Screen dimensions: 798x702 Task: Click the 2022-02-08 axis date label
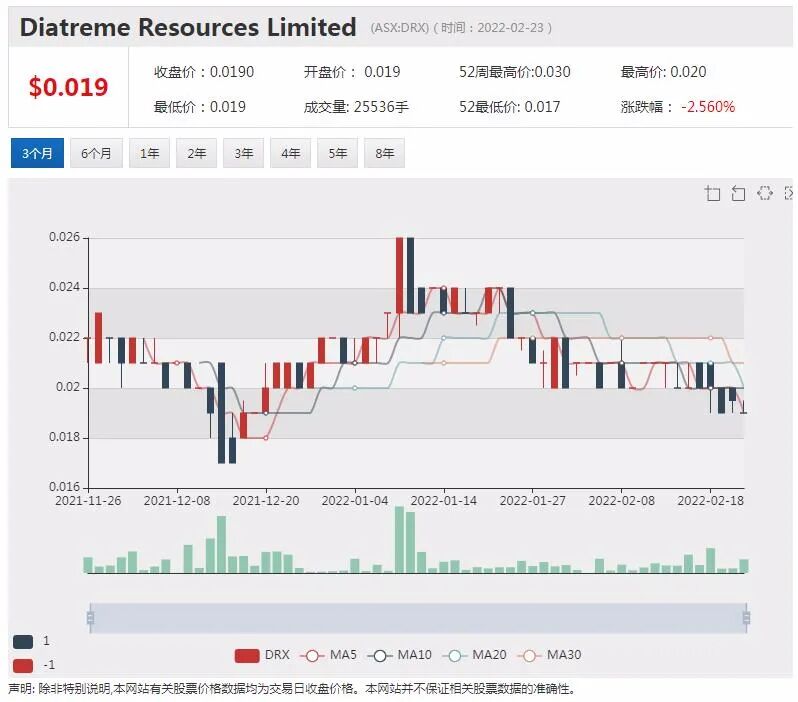(x=621, y=501)
